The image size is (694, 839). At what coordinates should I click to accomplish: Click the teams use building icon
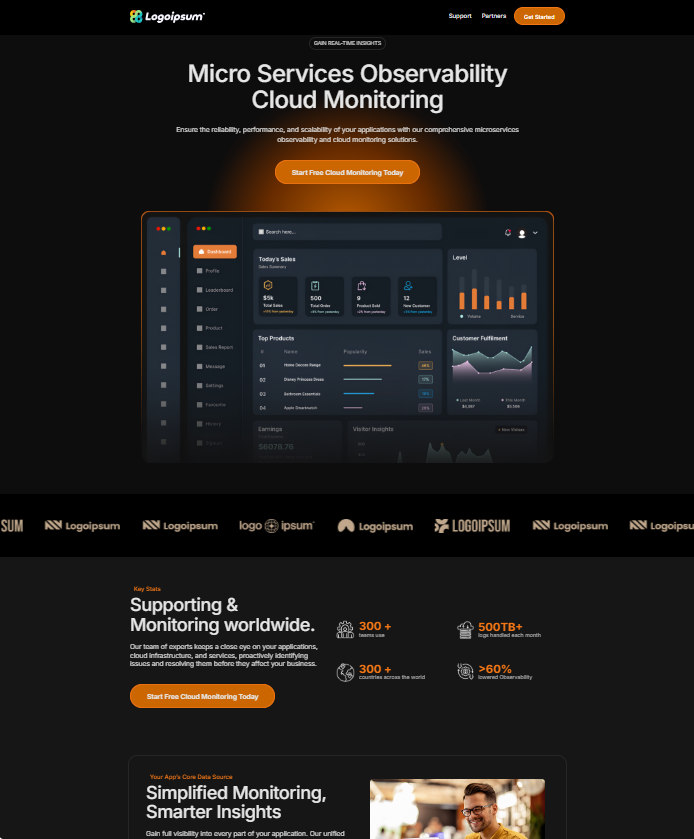click(x=345, y=629)
